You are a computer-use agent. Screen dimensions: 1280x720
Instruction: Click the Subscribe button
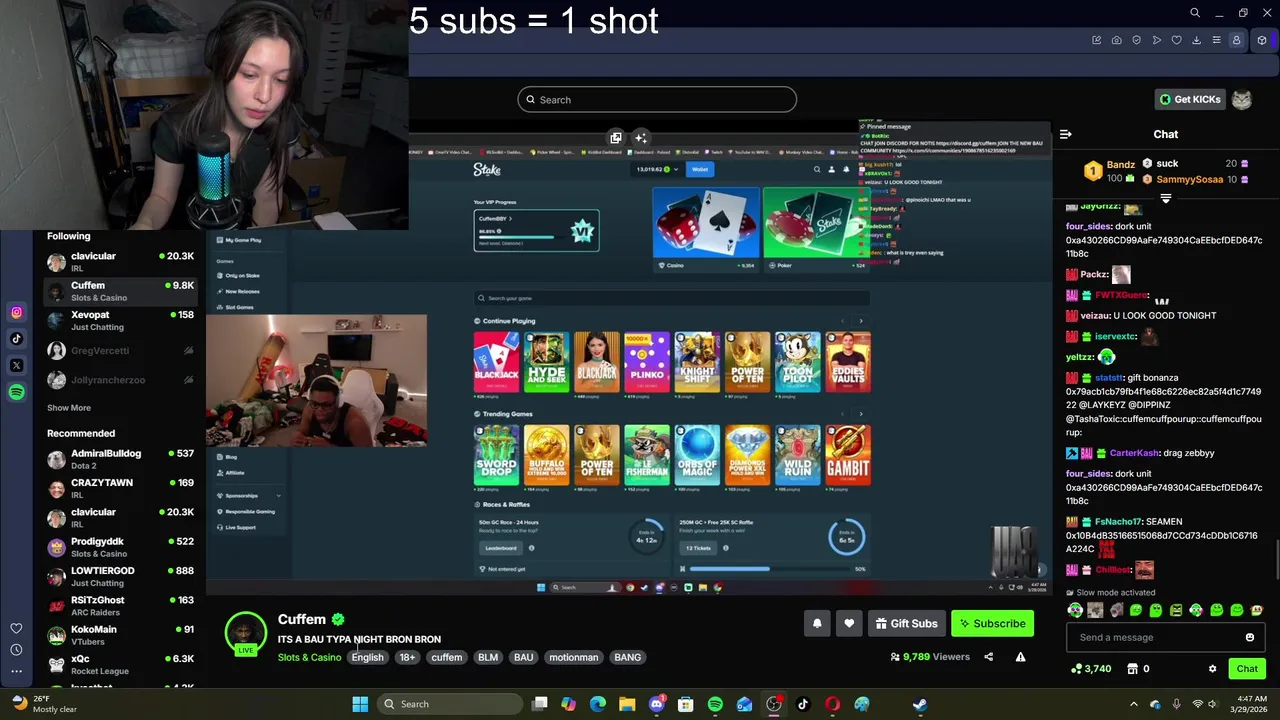pos(993,624)
